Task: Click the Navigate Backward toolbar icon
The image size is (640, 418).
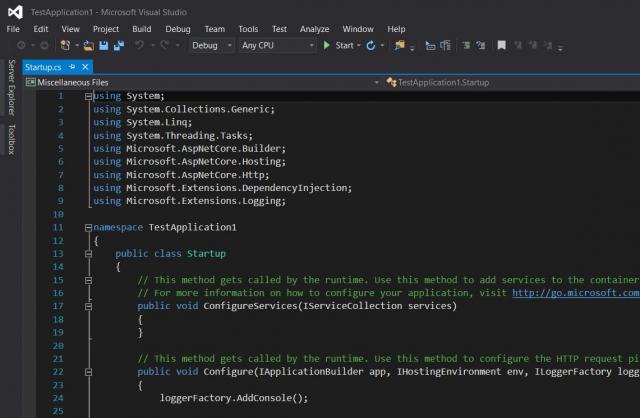Action: point(21,45)
